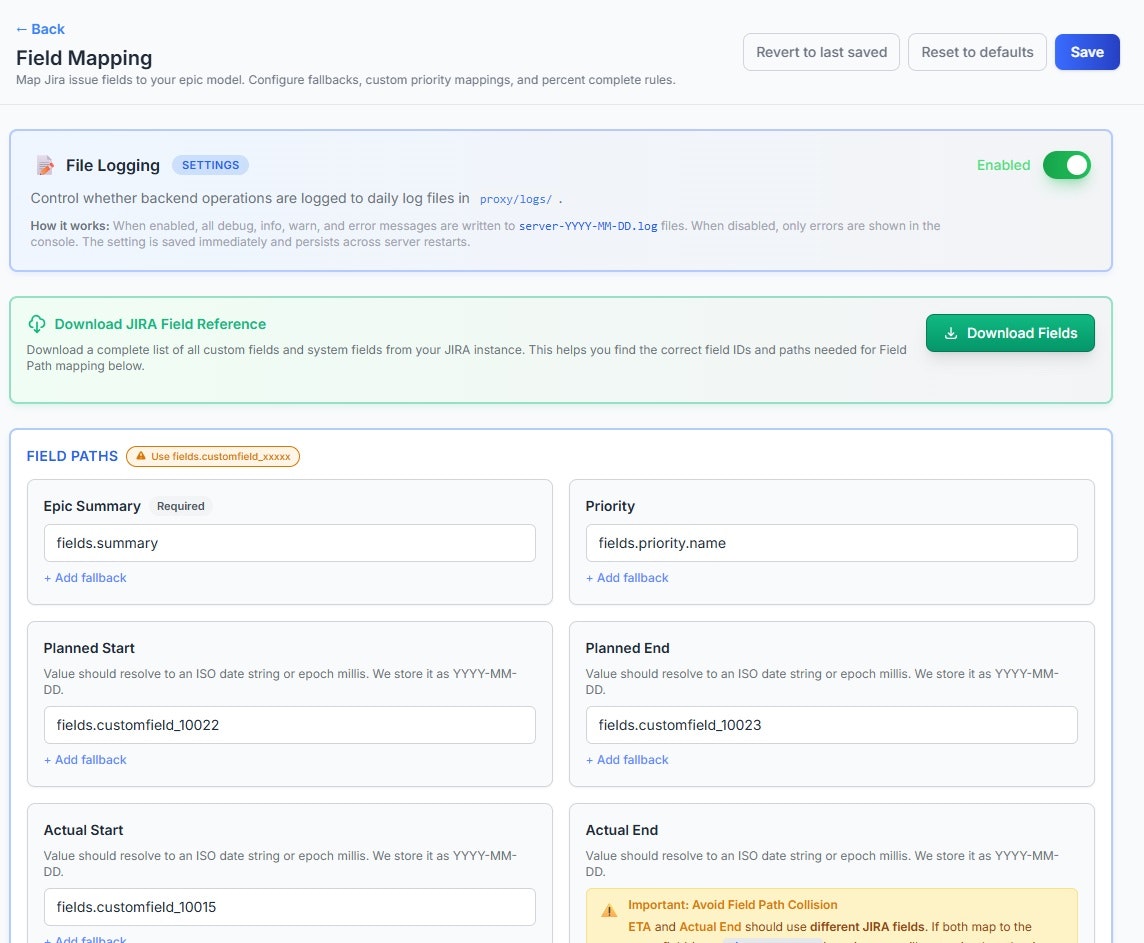
Task: Click the Actual Start field path input
Action: click(289, 907)
